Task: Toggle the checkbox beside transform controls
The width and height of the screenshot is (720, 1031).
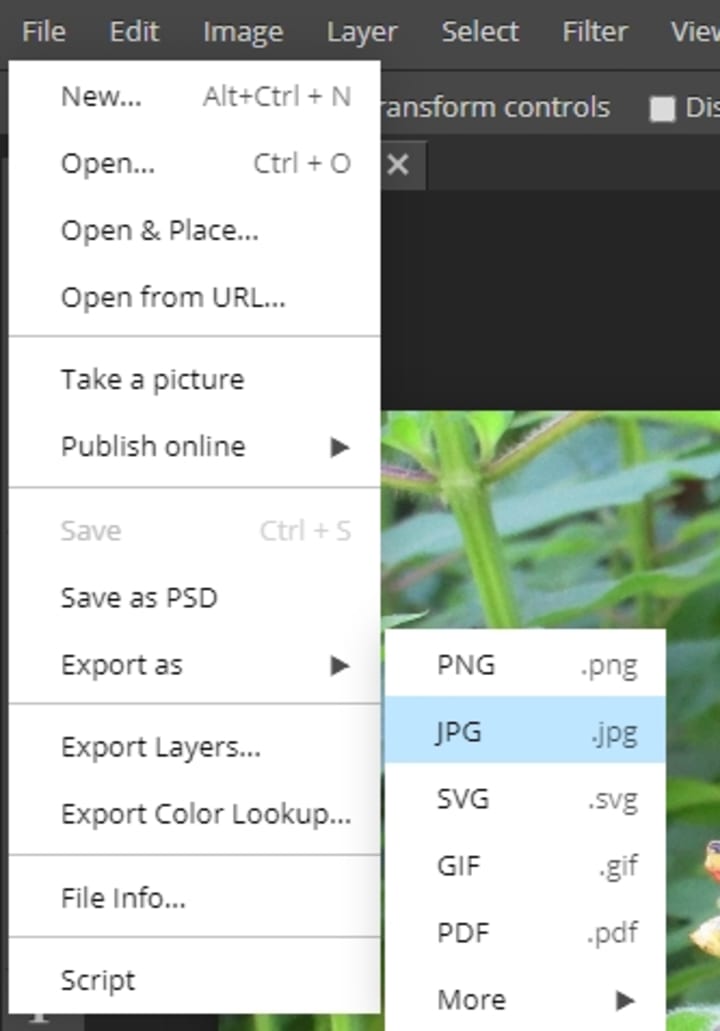Action: pos(662,109)
